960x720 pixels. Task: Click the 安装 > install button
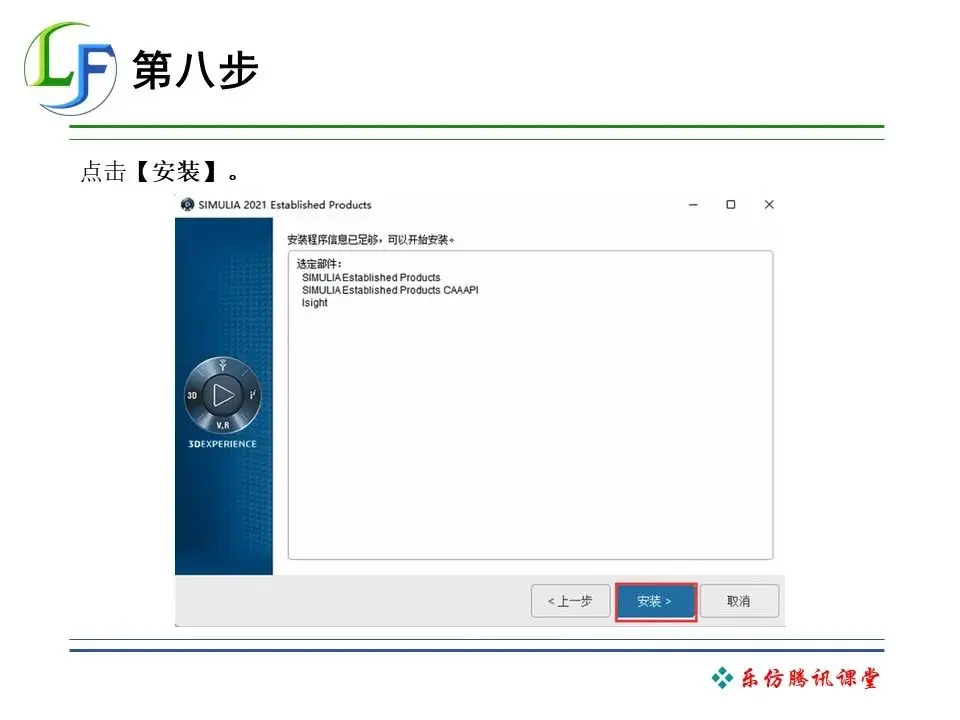point(656,601)
